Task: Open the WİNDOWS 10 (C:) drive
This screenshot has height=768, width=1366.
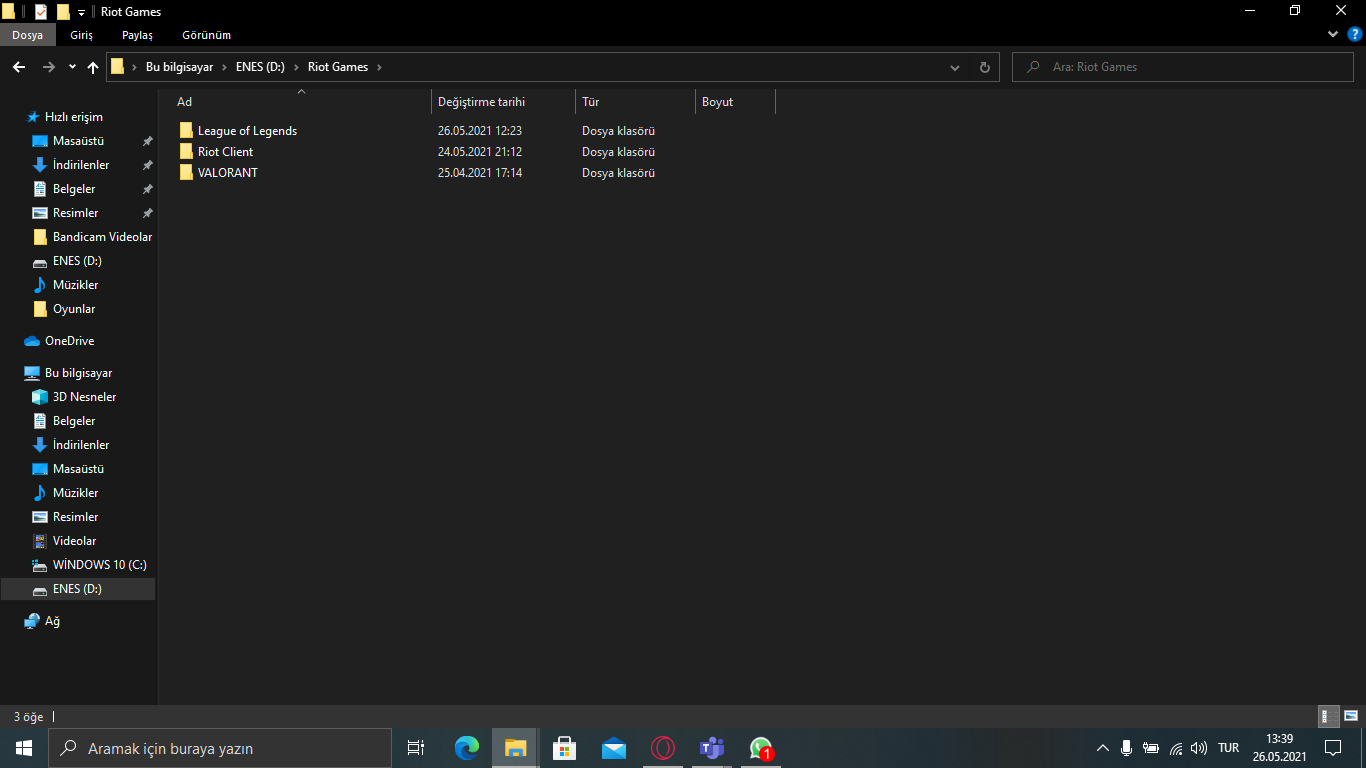Action: coord(99,565)
